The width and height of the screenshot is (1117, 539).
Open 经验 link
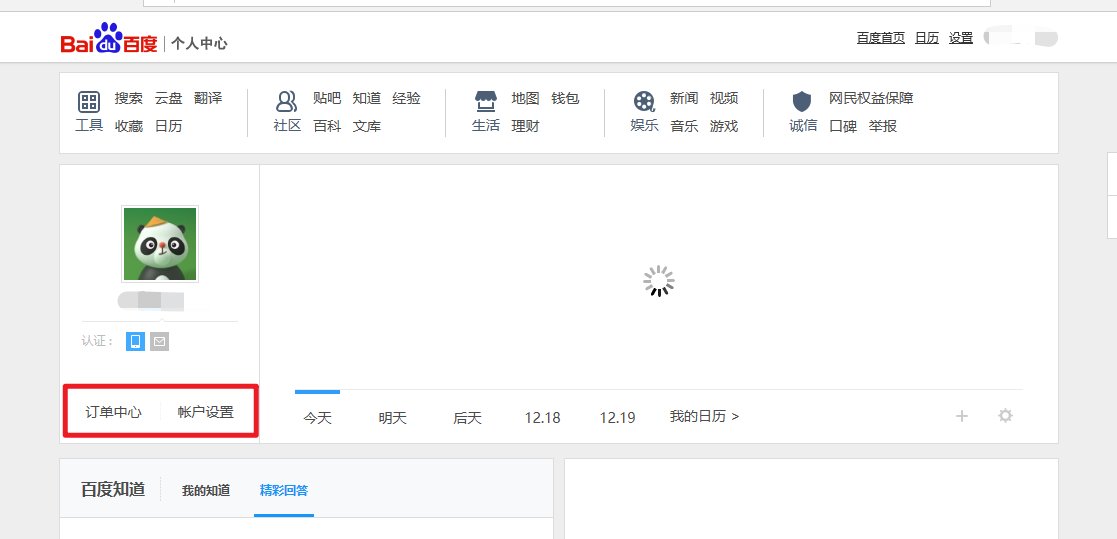point(407,98)
